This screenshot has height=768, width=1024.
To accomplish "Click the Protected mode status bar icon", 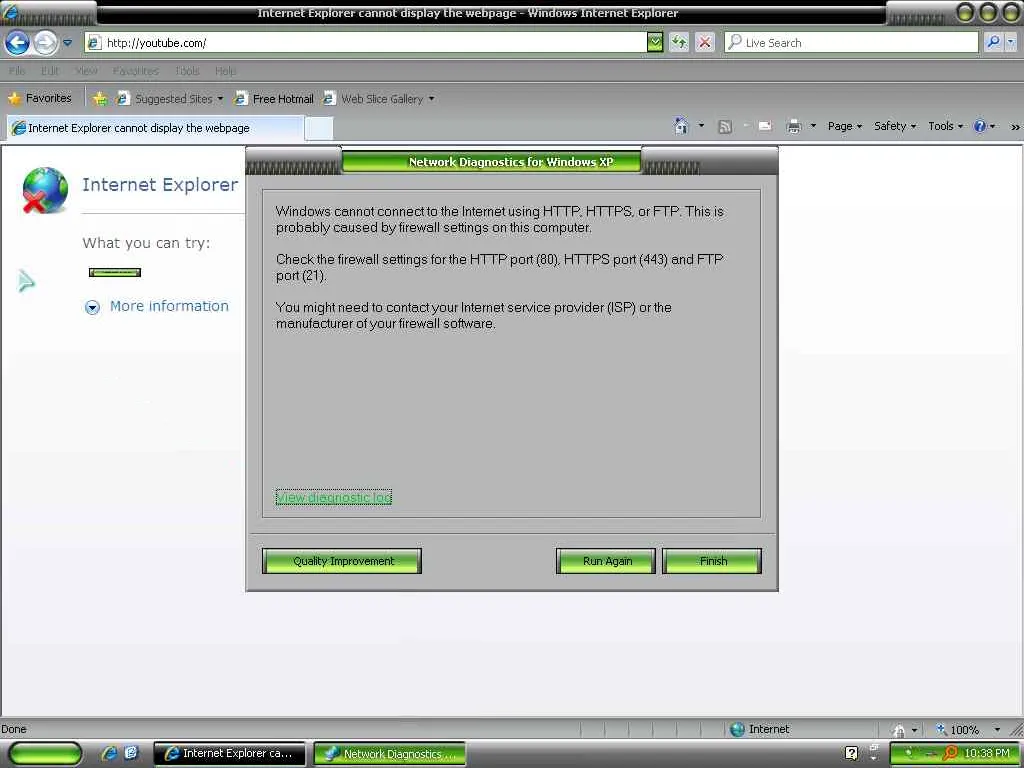I will point(899,730).
